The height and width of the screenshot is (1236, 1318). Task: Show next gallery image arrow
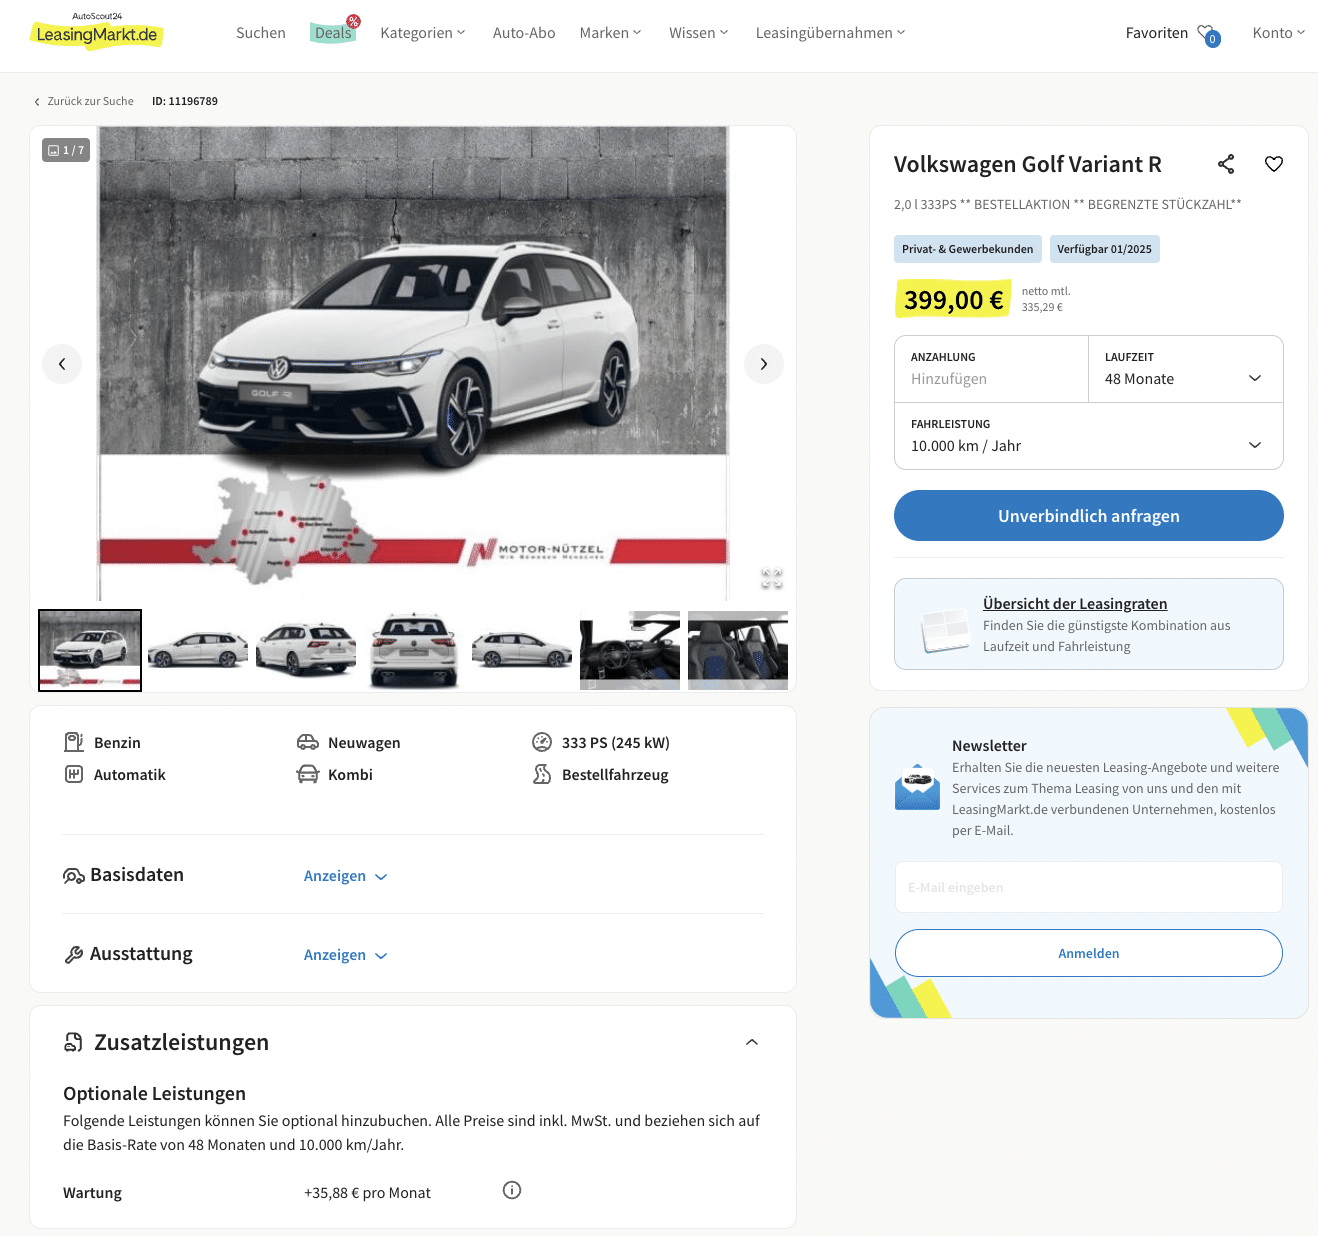[x=764, y=364]
